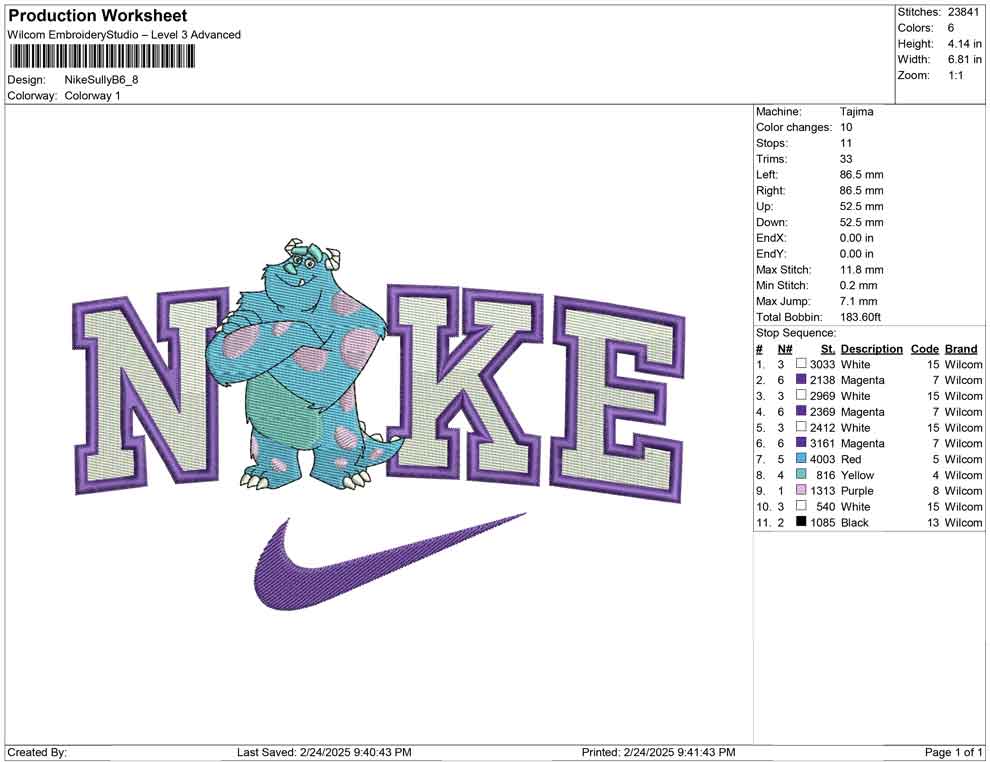Click the 'Colorway 1' value
The image size is (990, 762).
coord(92,96)
